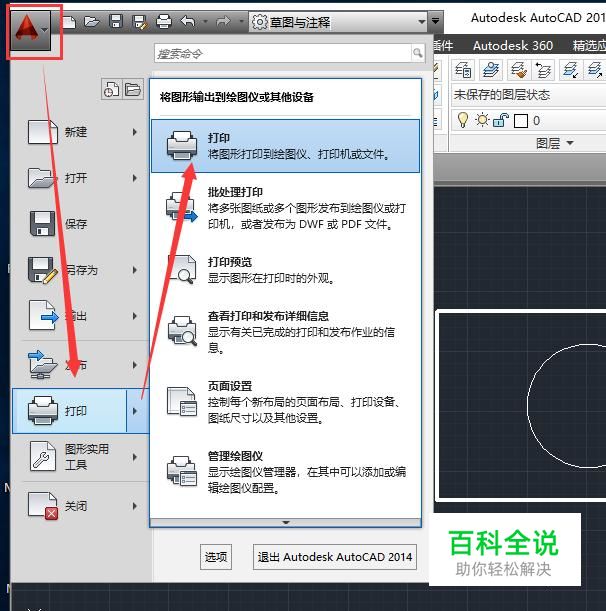Show the recent documents icon
This screenshot has width=606, height=611.
click(111, 90)
